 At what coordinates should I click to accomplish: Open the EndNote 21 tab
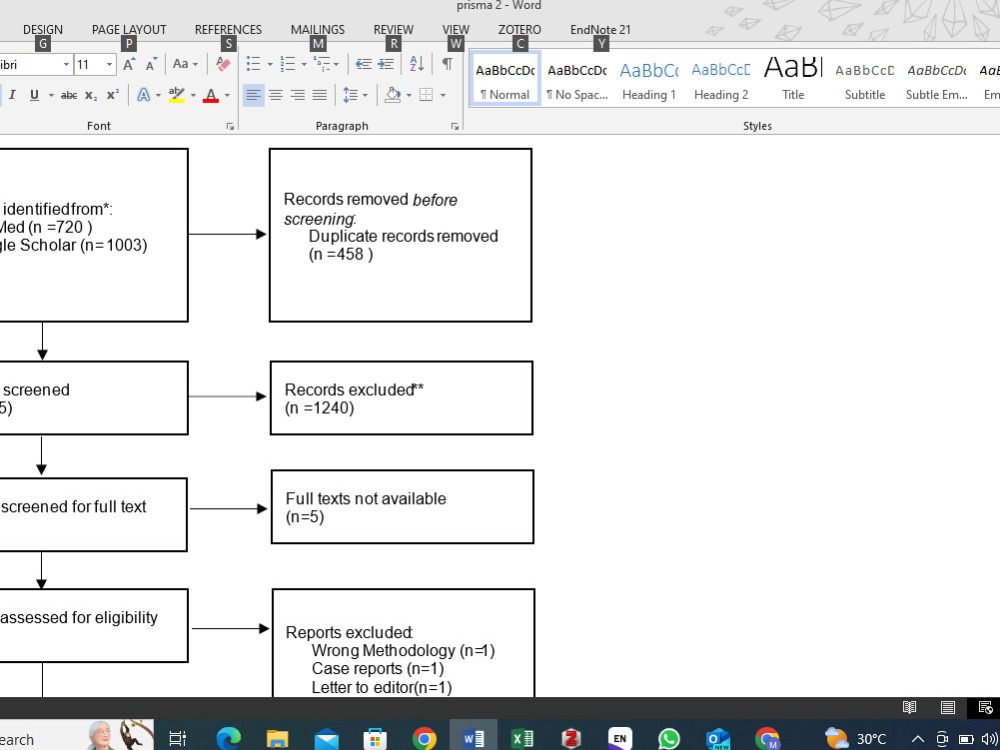(x=600, y=29)
